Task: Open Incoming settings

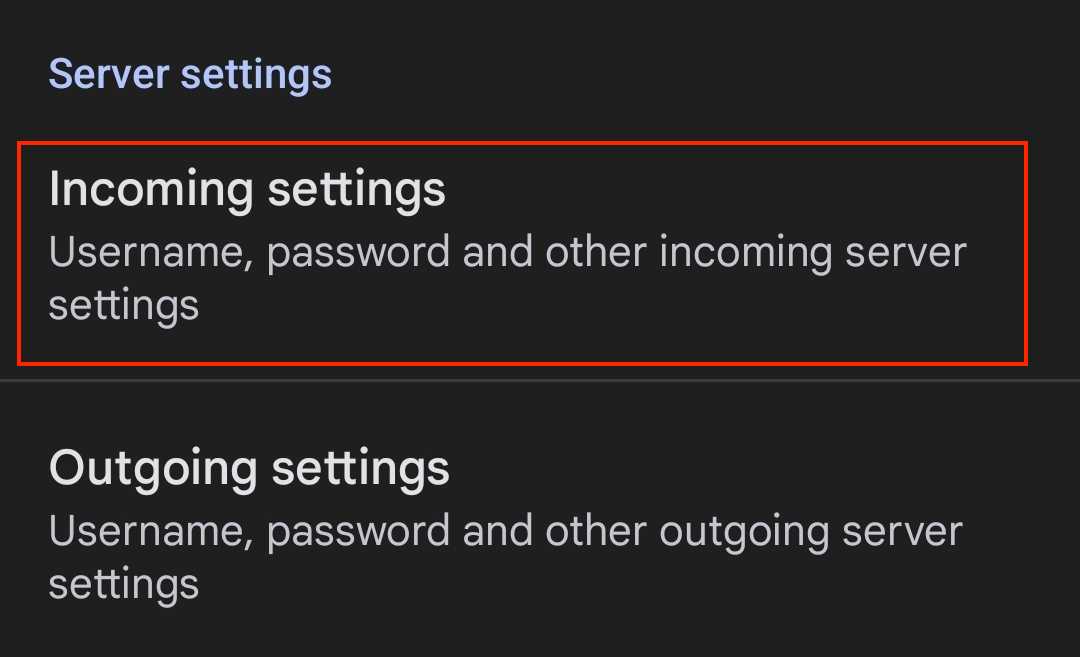Action: coord(522,253)
